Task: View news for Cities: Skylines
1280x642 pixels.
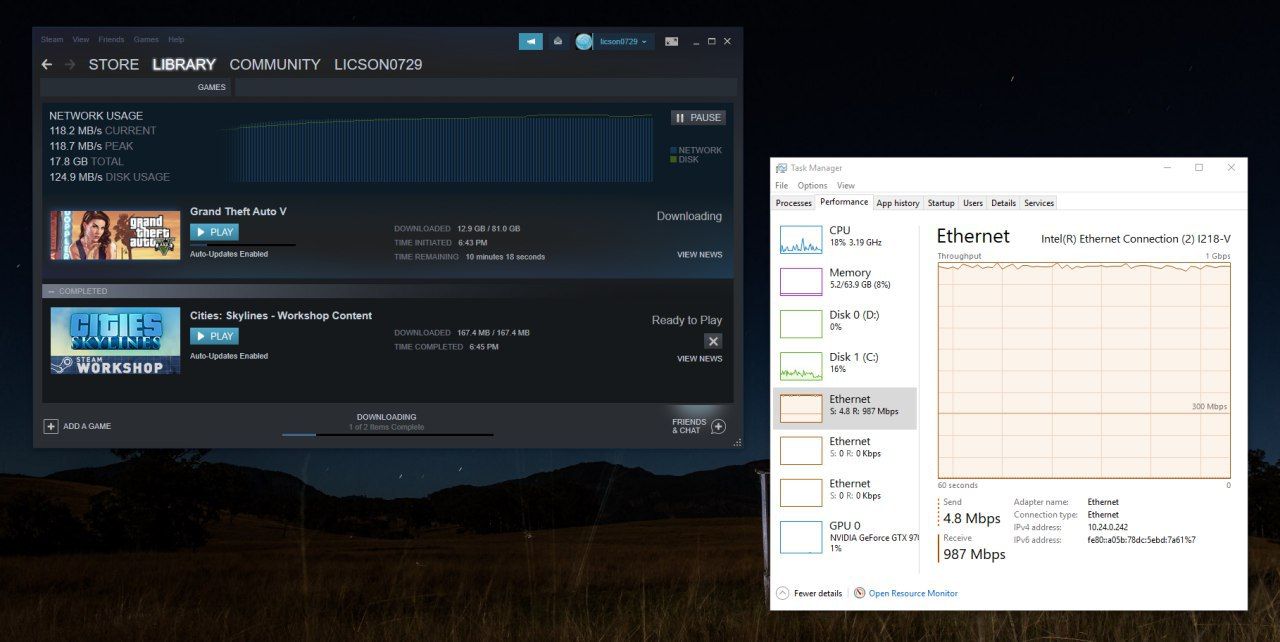Action: 699,359
